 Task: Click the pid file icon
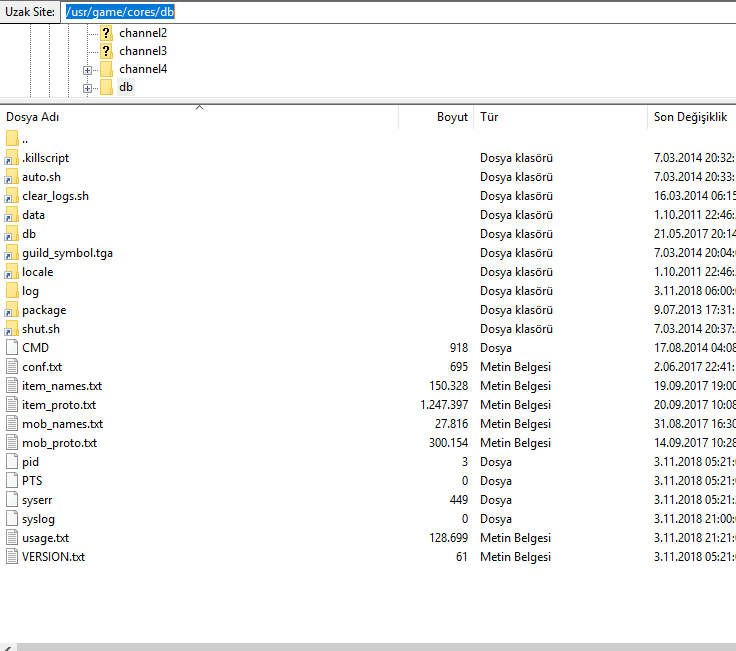pyautogui.click(x=12, y=462)
